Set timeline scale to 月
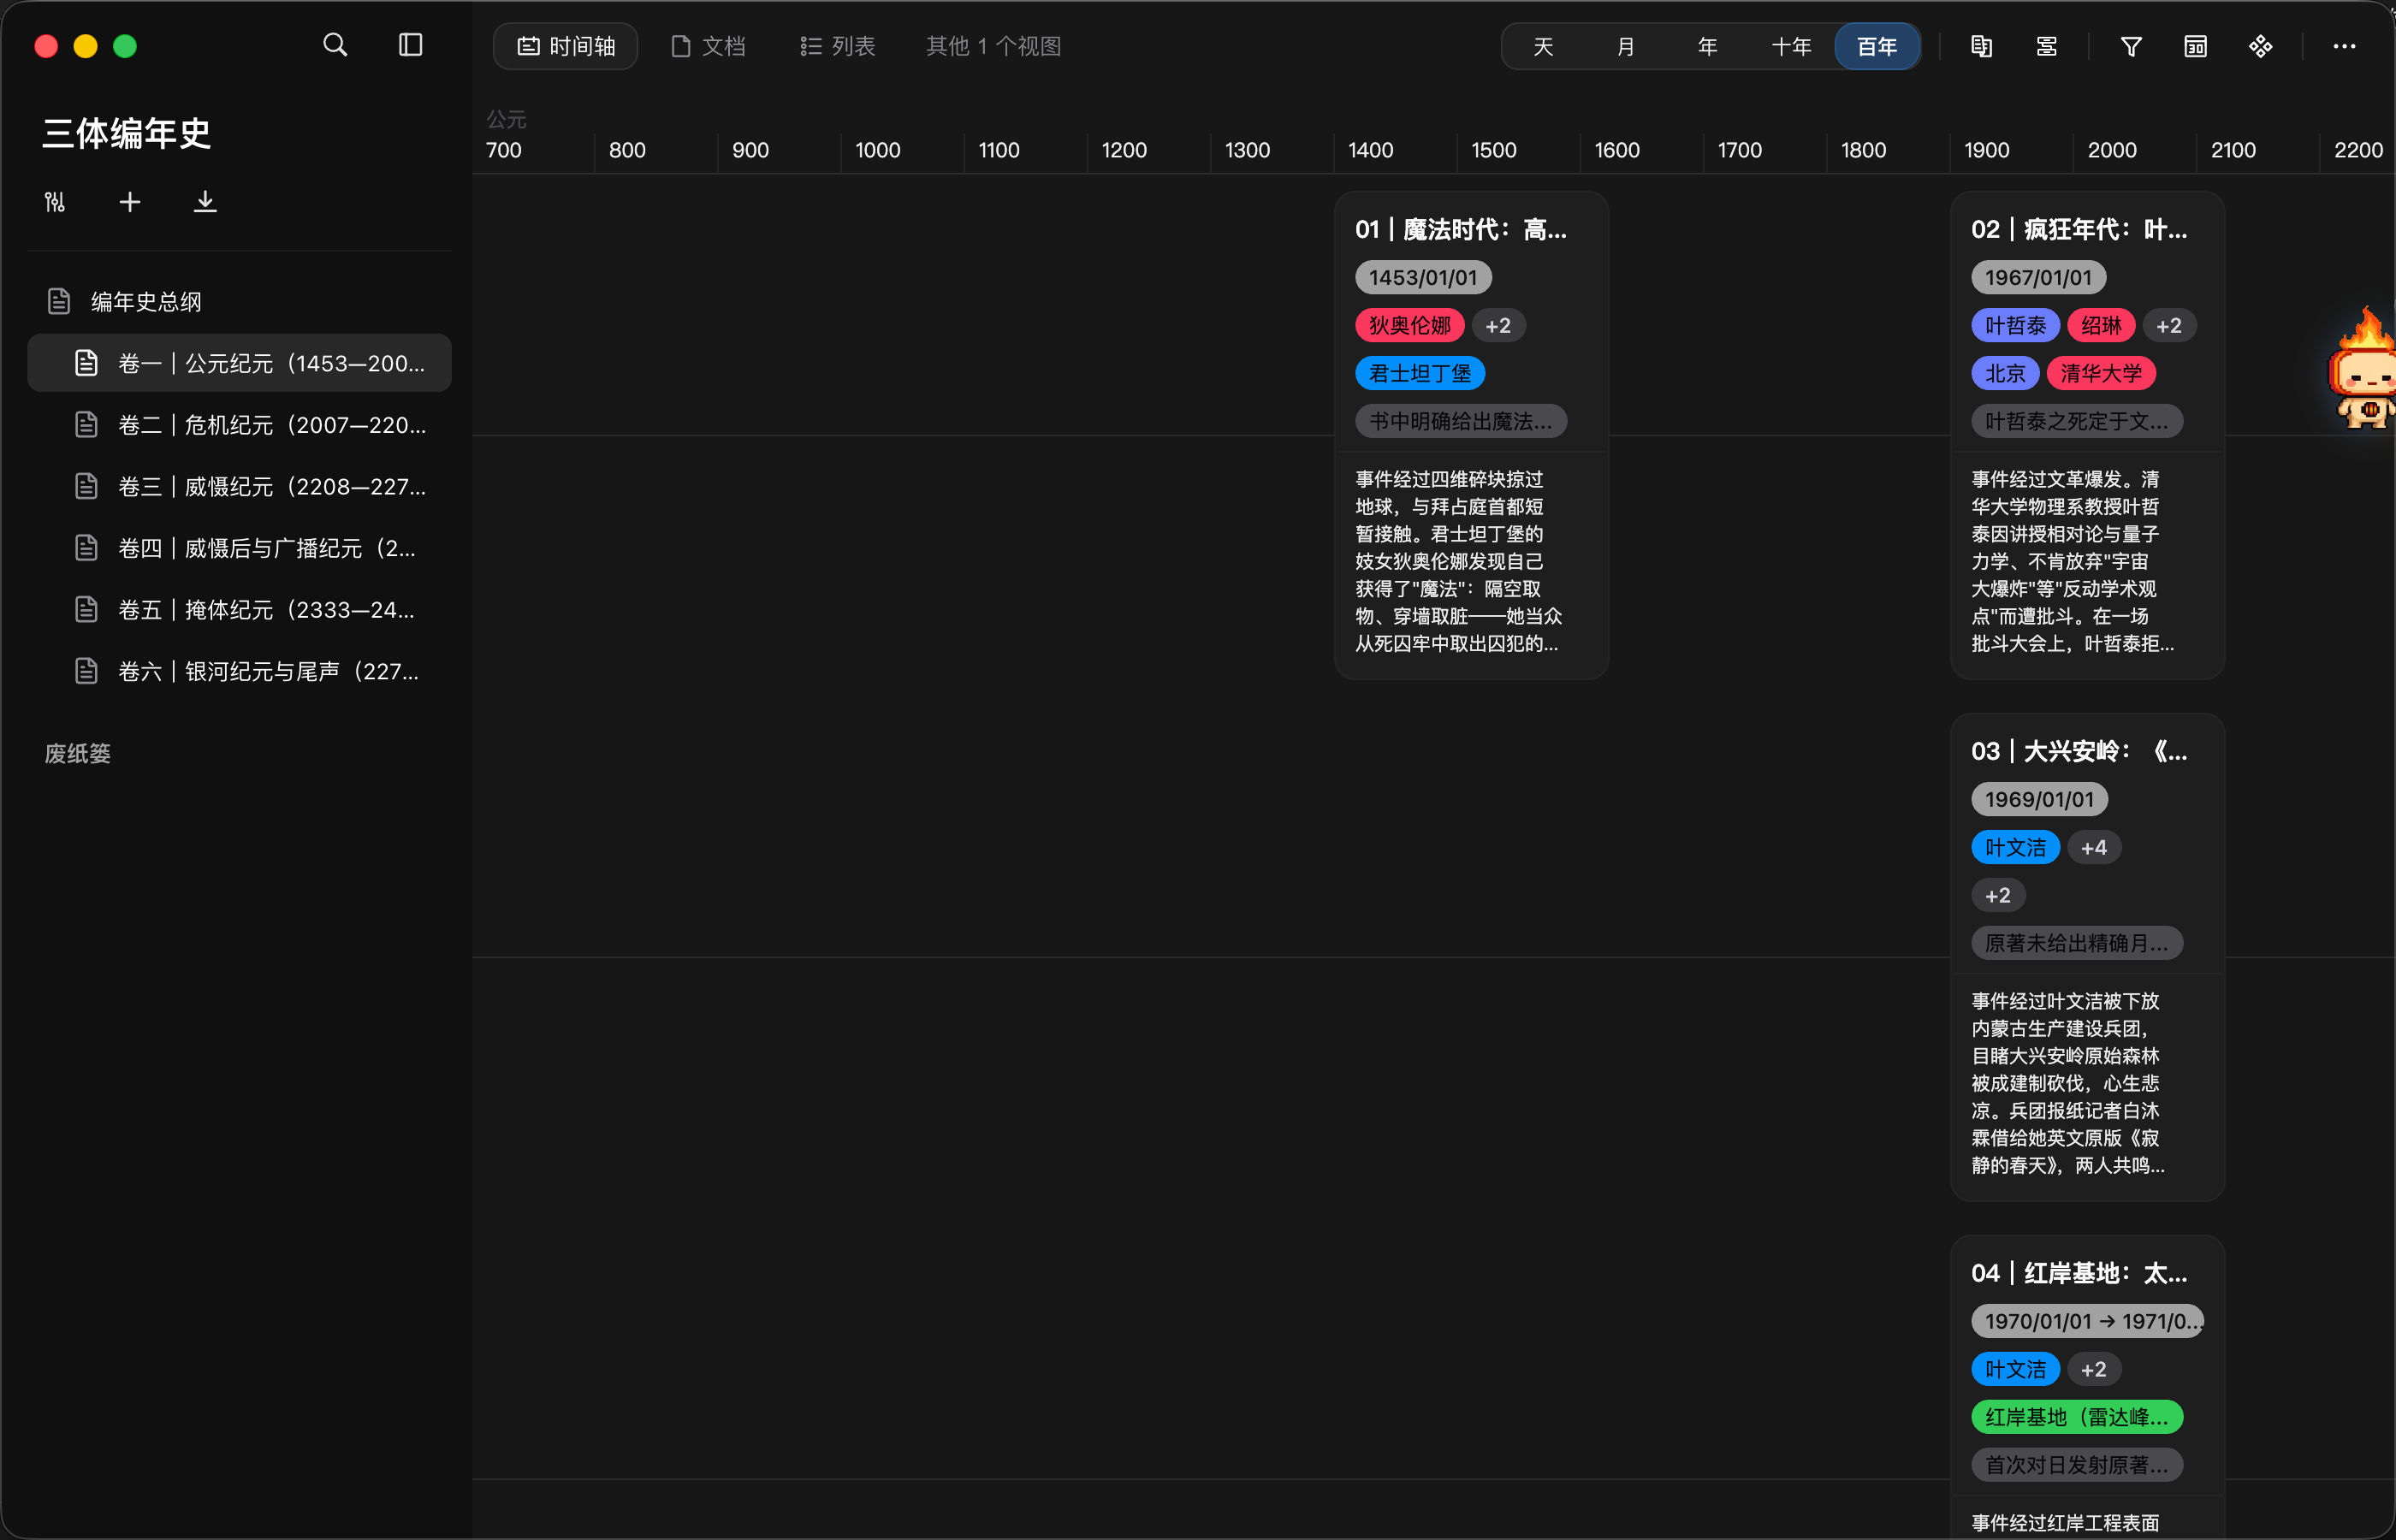 1626,46
